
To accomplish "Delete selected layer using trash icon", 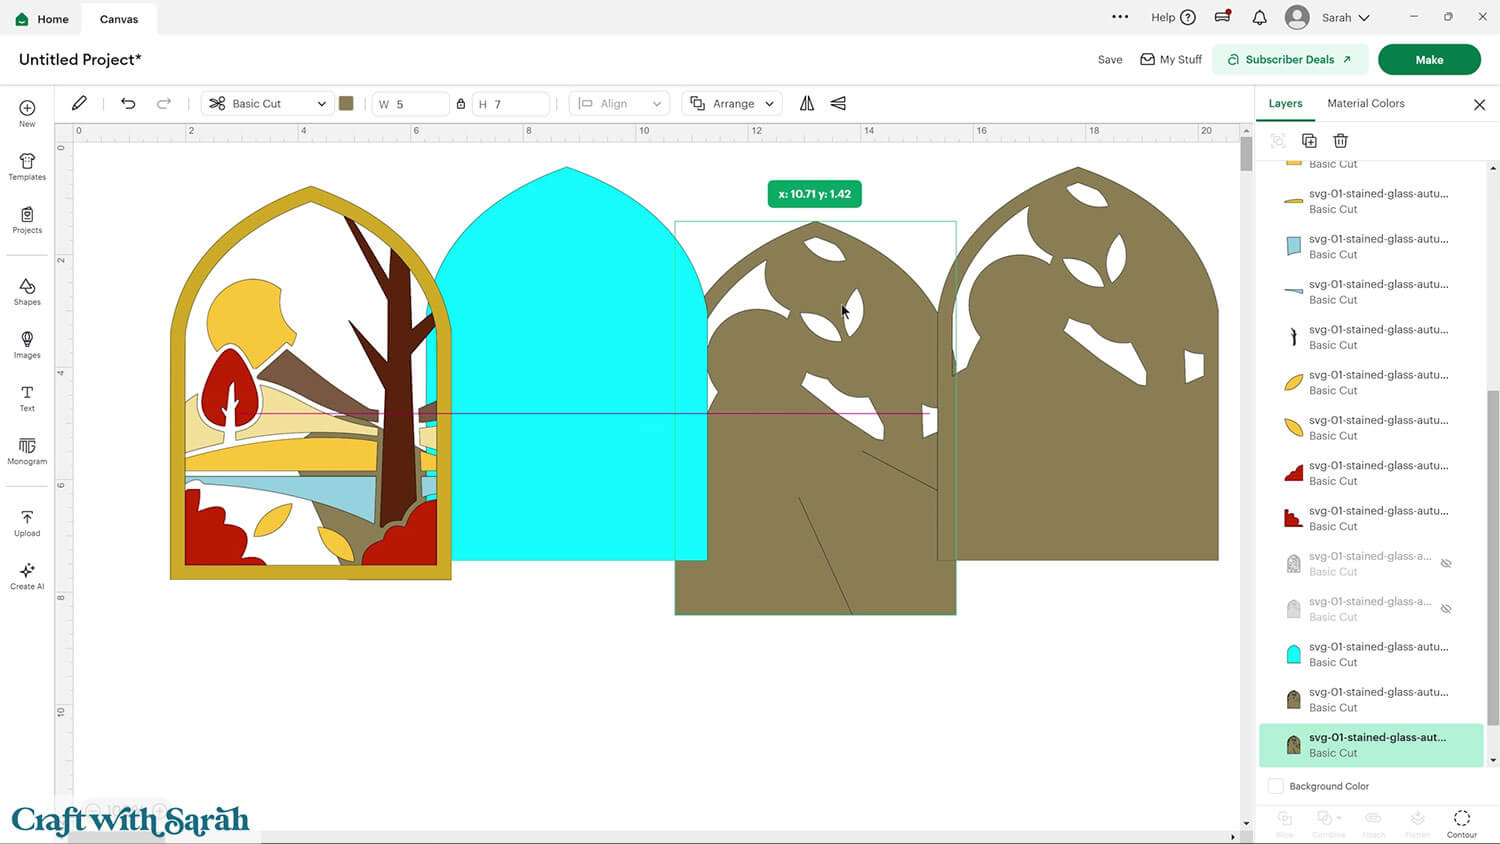I will pos(1341,140).
